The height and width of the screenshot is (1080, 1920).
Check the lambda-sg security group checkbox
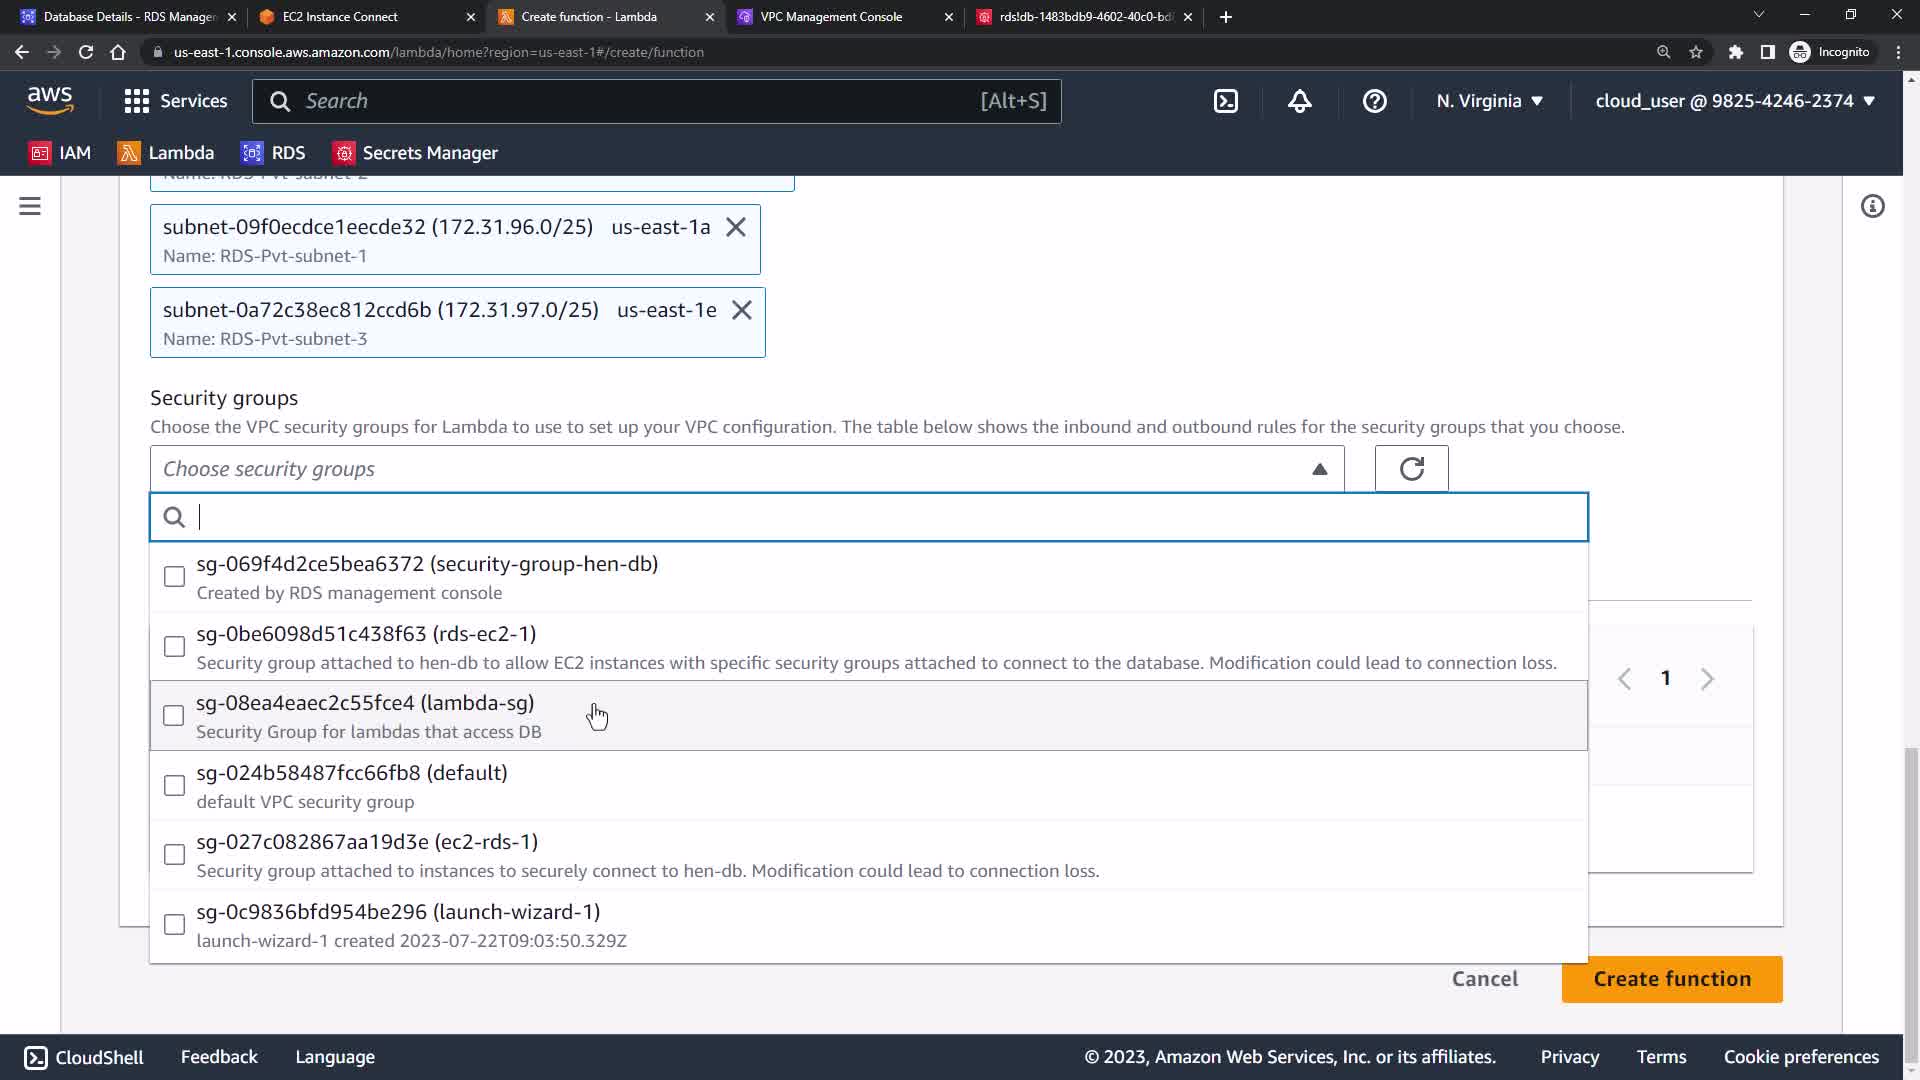(174, 716)
